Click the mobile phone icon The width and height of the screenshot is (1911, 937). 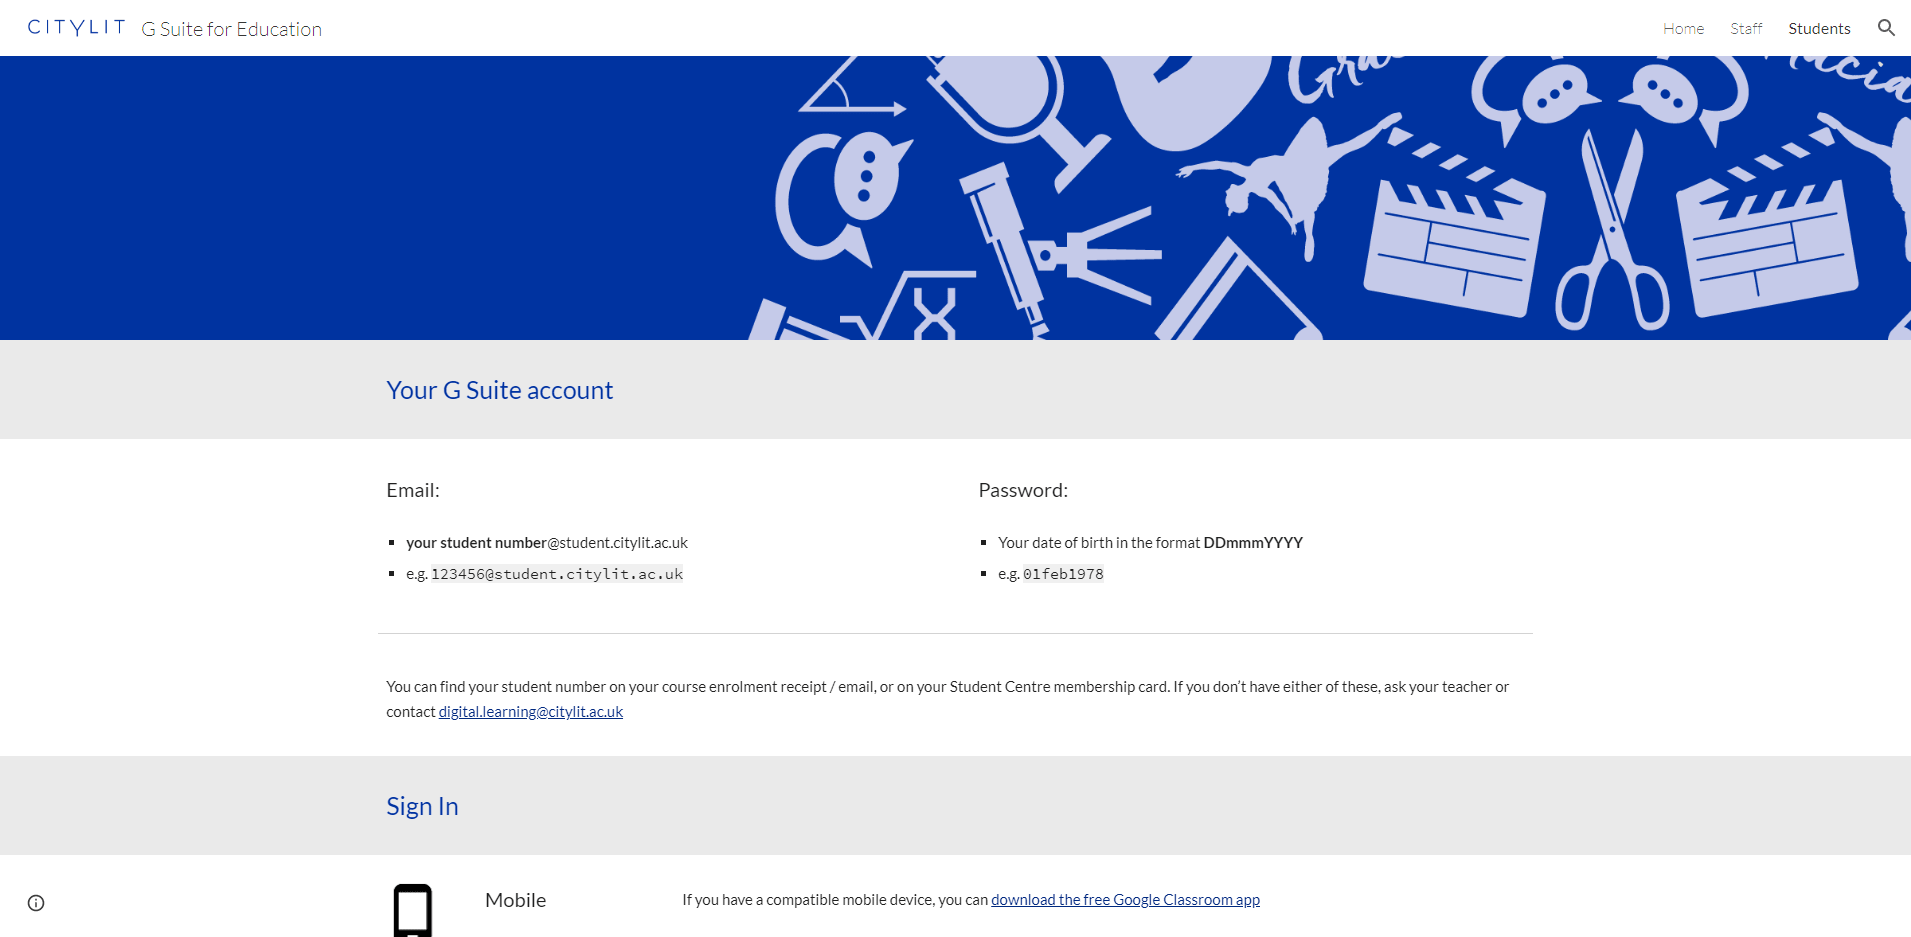coord(413,910)
